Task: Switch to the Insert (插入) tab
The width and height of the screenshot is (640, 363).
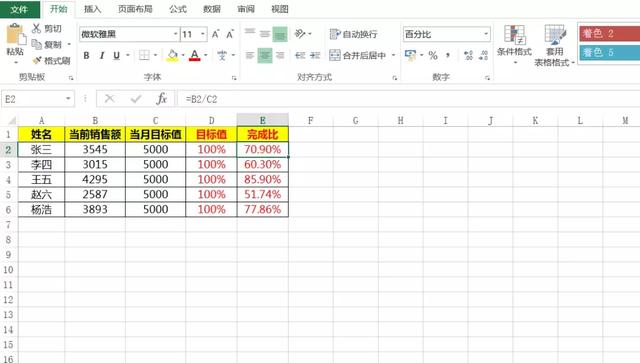Action: (x=93, y=9)
